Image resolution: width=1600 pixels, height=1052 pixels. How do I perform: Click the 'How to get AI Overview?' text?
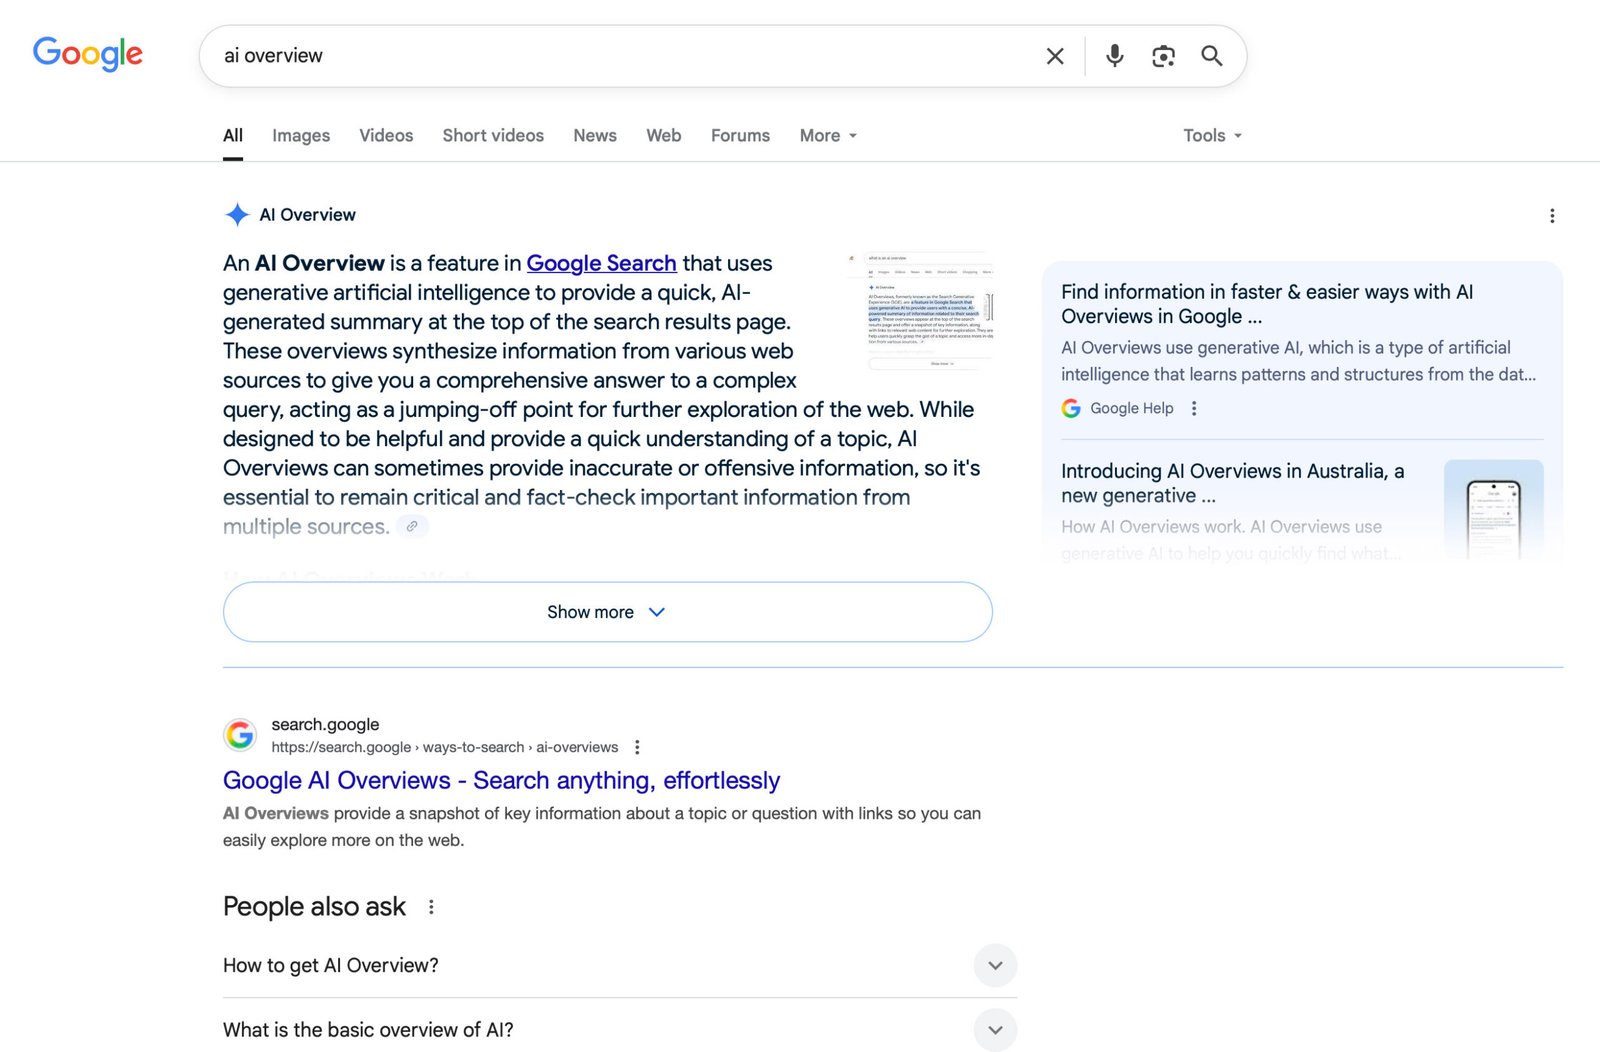tap(330, 965)
